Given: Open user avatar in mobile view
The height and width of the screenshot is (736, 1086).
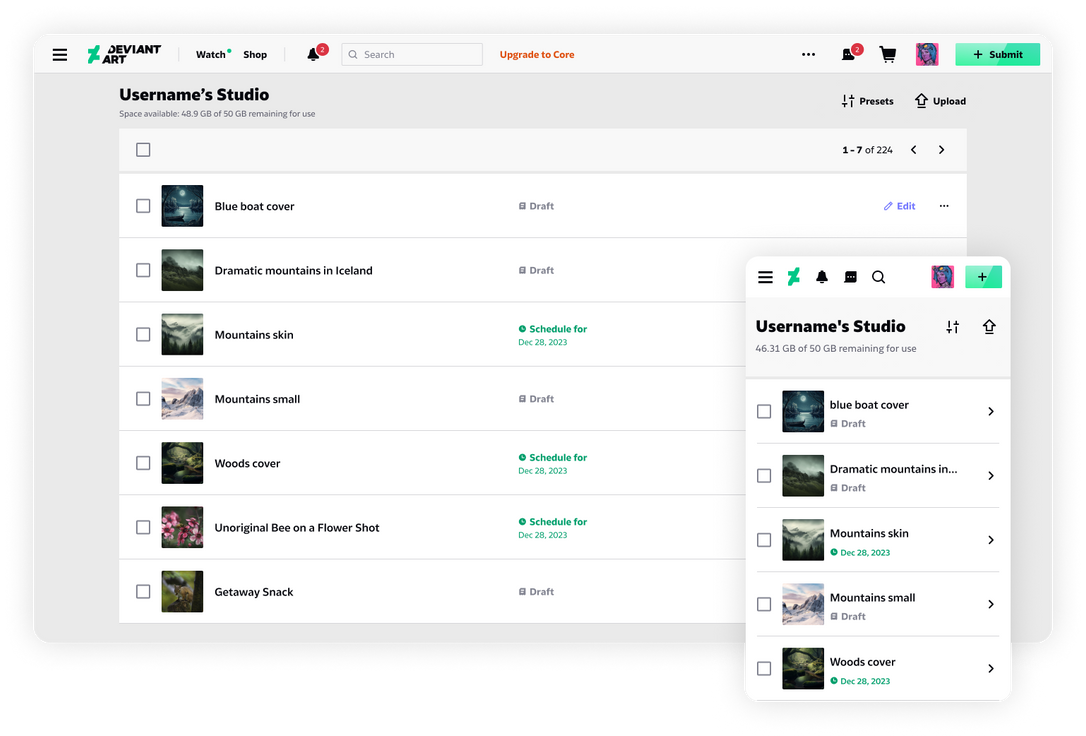Looking at the screenshot, I should [943, 277].
